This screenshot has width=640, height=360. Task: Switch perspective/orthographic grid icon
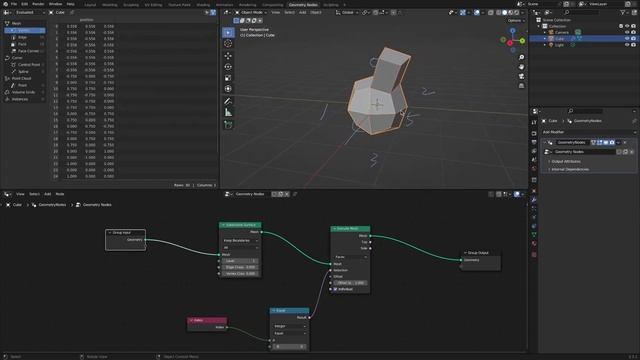coord(521,86)
